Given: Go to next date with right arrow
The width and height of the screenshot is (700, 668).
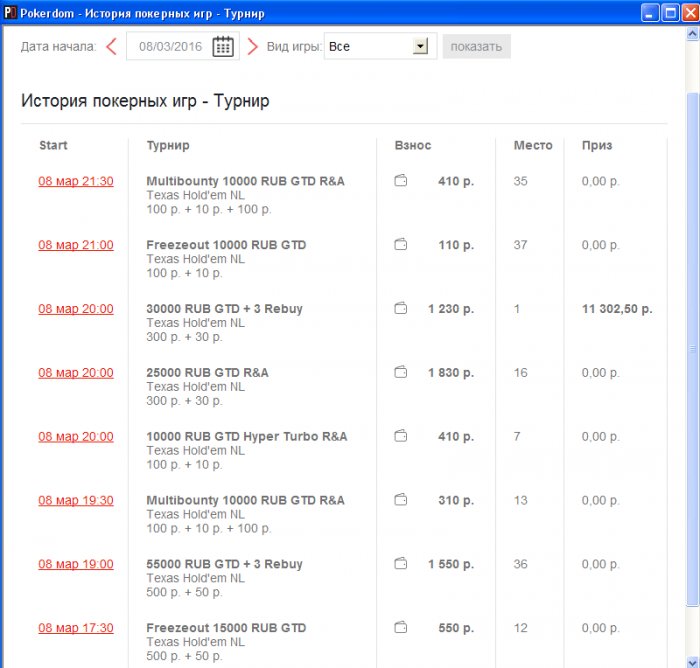Looking at the screenshot, I should coord(252,46).
